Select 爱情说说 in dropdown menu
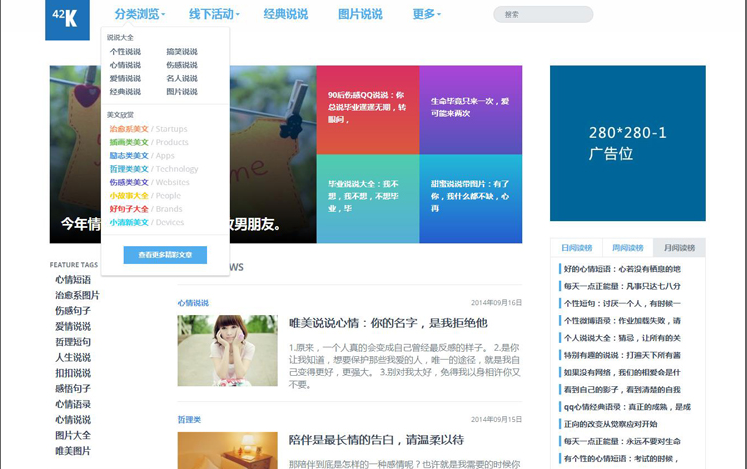Image resolution: width=747 pixels, height=469 pixels. coord(125,78)
